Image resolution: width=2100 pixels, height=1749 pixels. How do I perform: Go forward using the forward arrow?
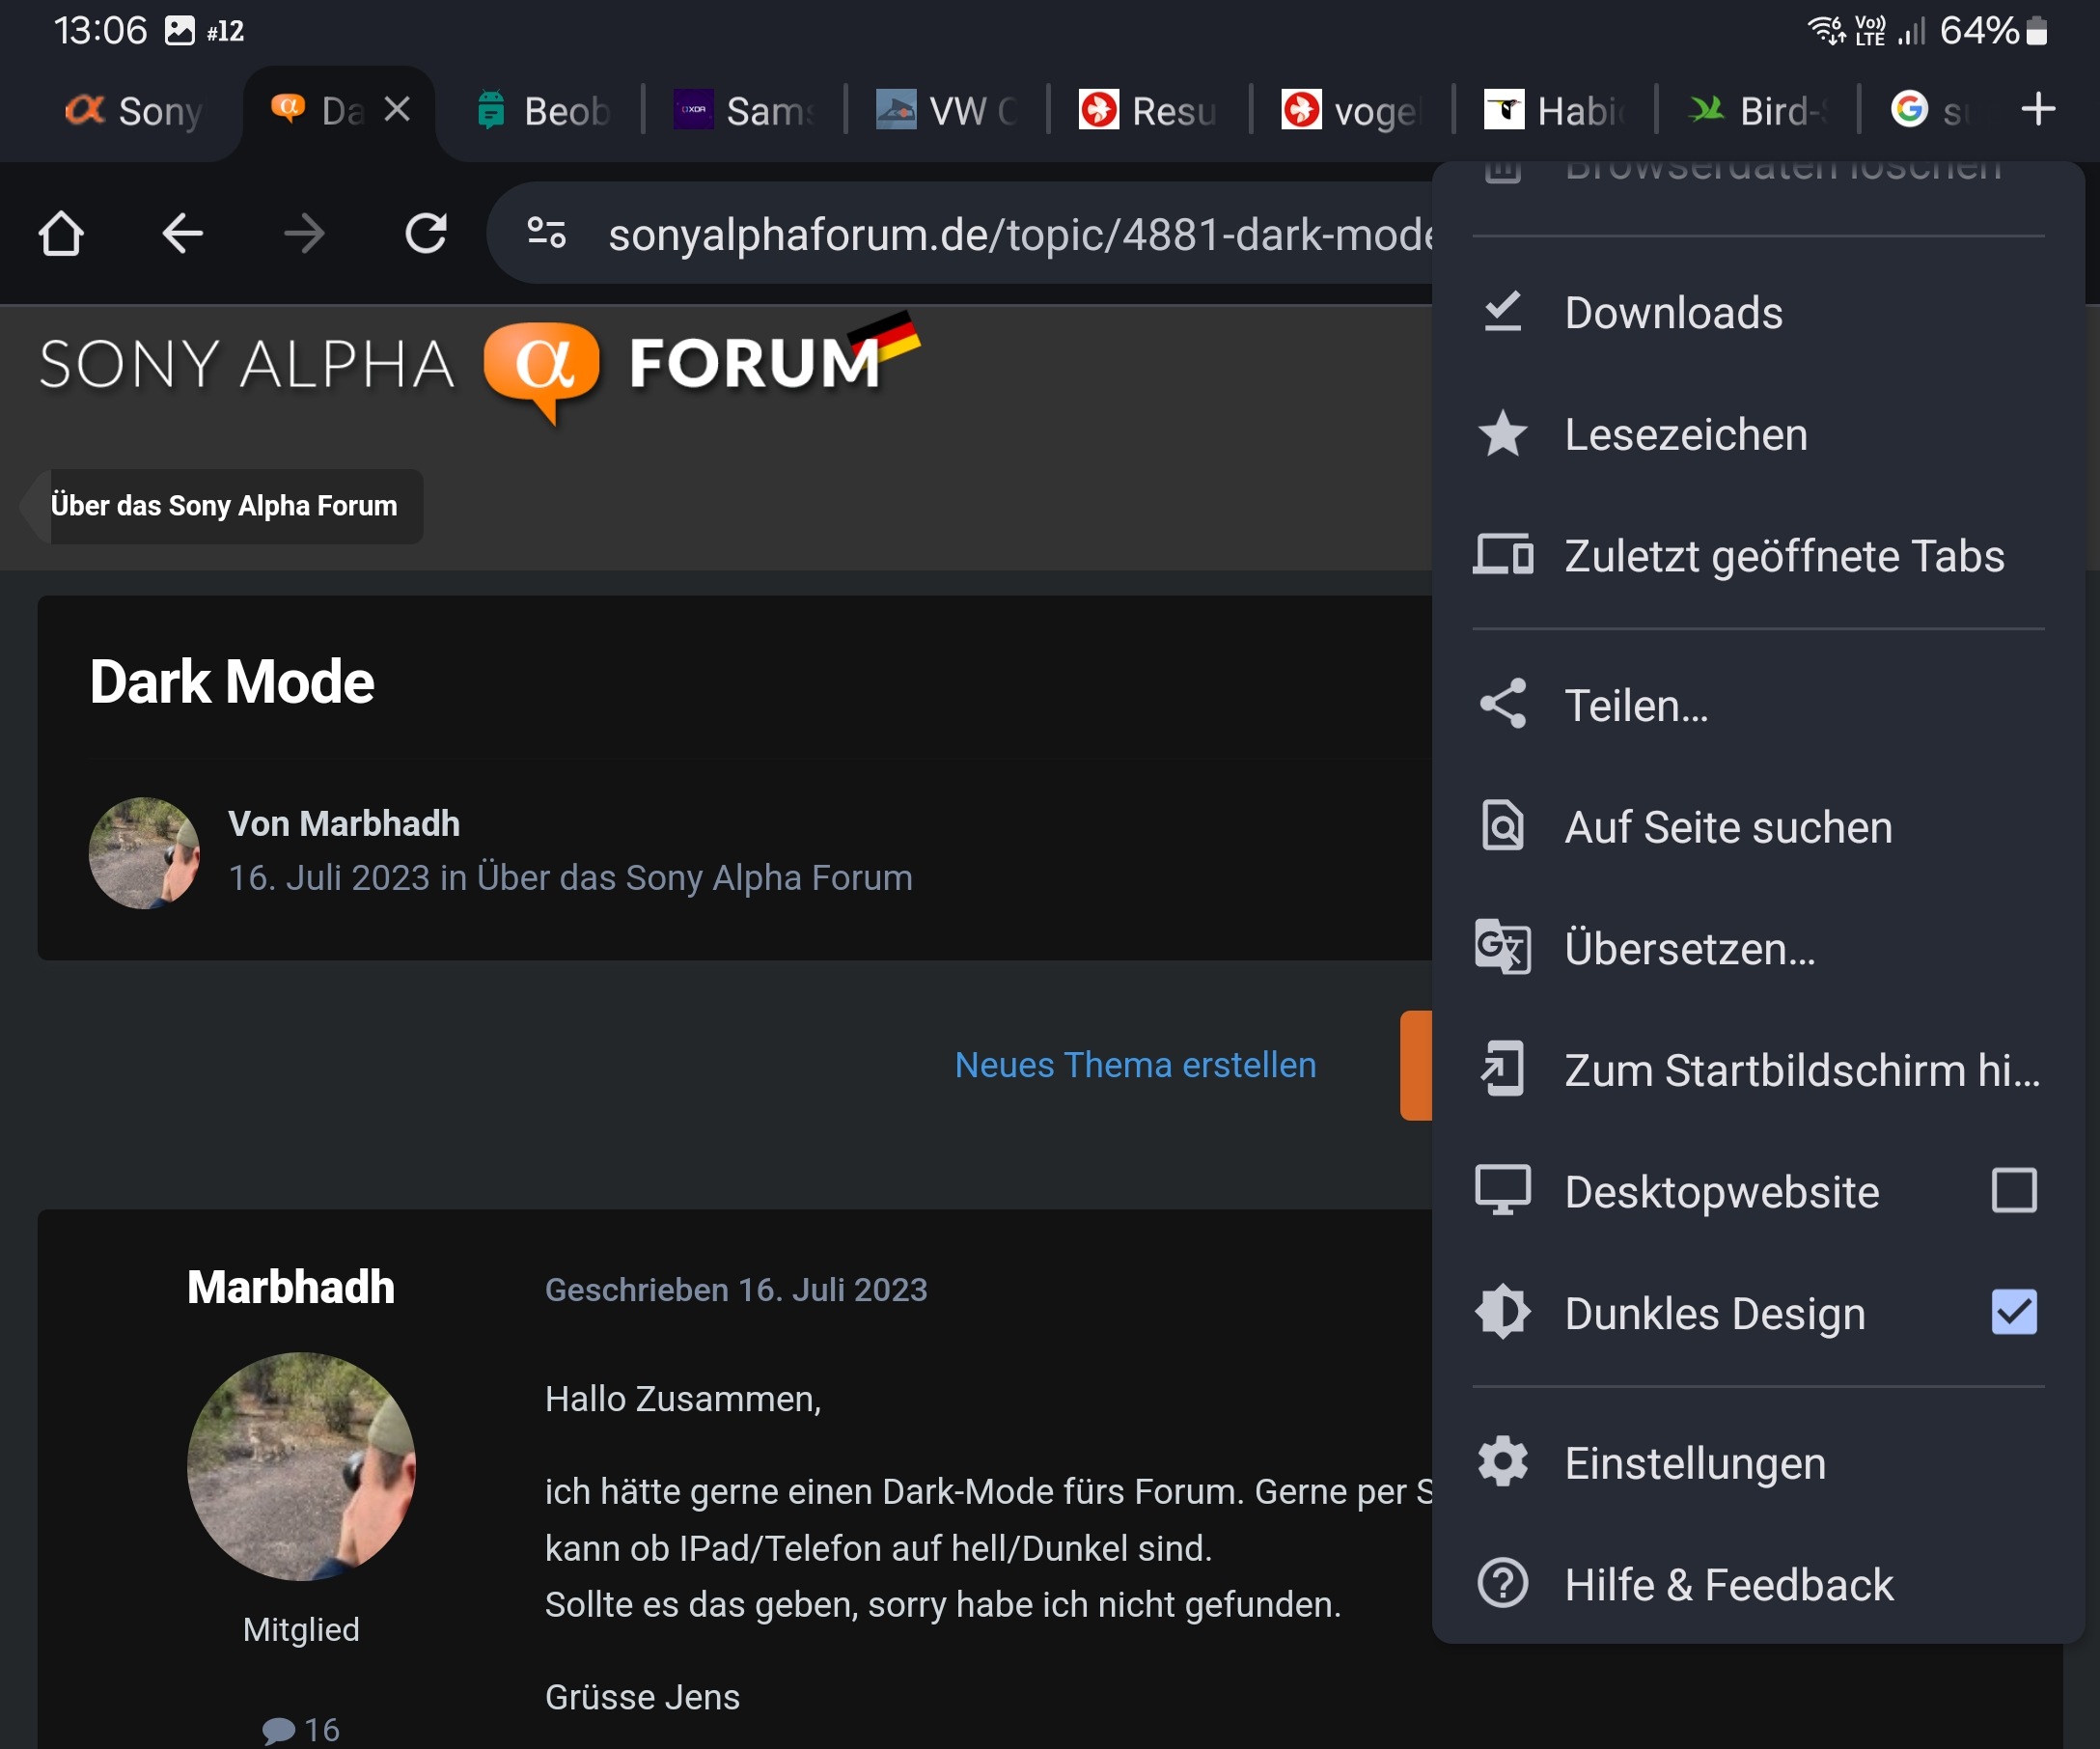coord(306,233)
